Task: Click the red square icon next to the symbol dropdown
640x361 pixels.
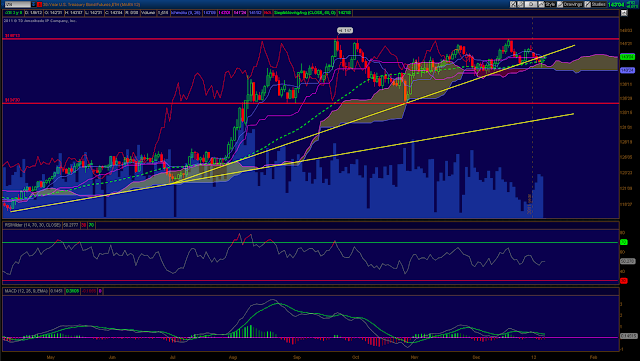Action: 39,4
